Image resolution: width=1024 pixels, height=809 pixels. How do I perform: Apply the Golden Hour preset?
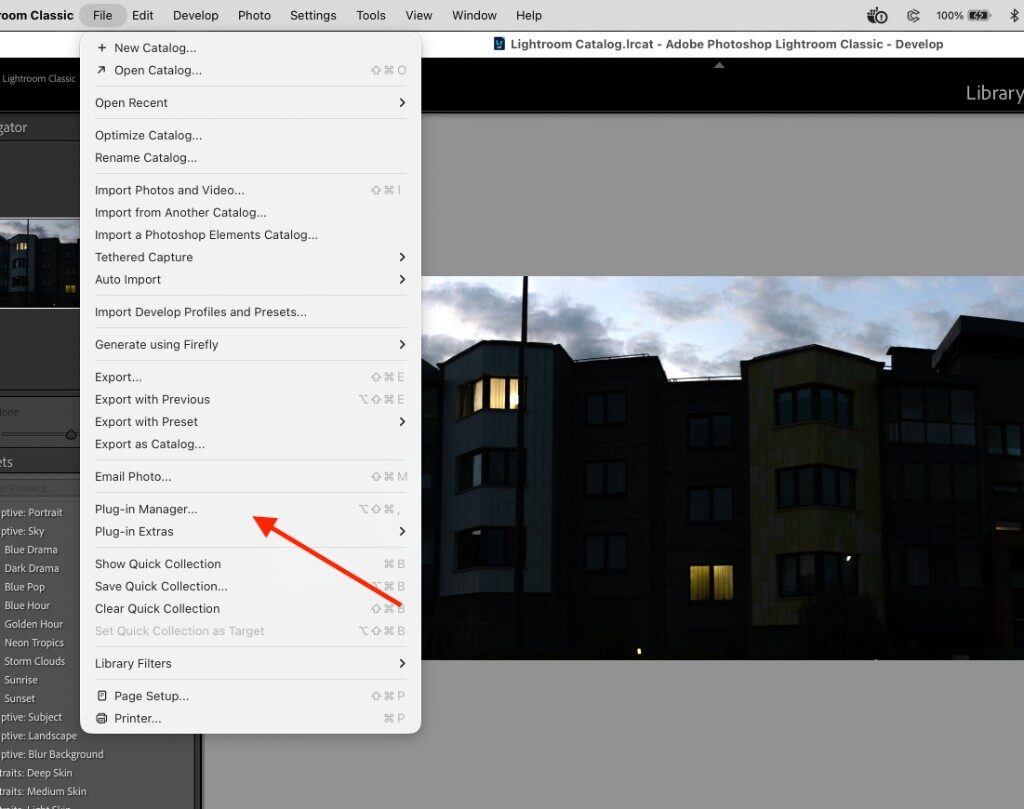tap(33, 624)
